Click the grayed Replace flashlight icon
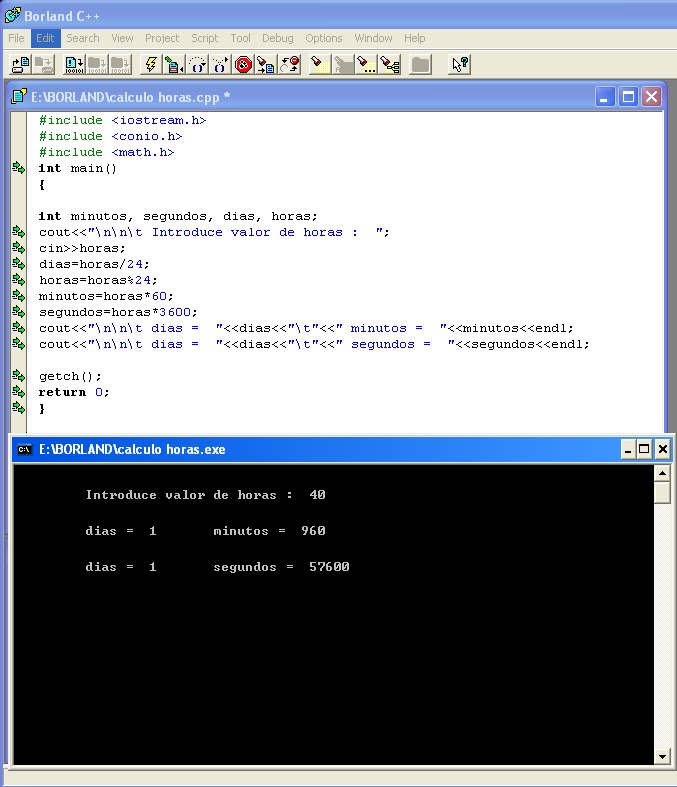 [343, 65]
